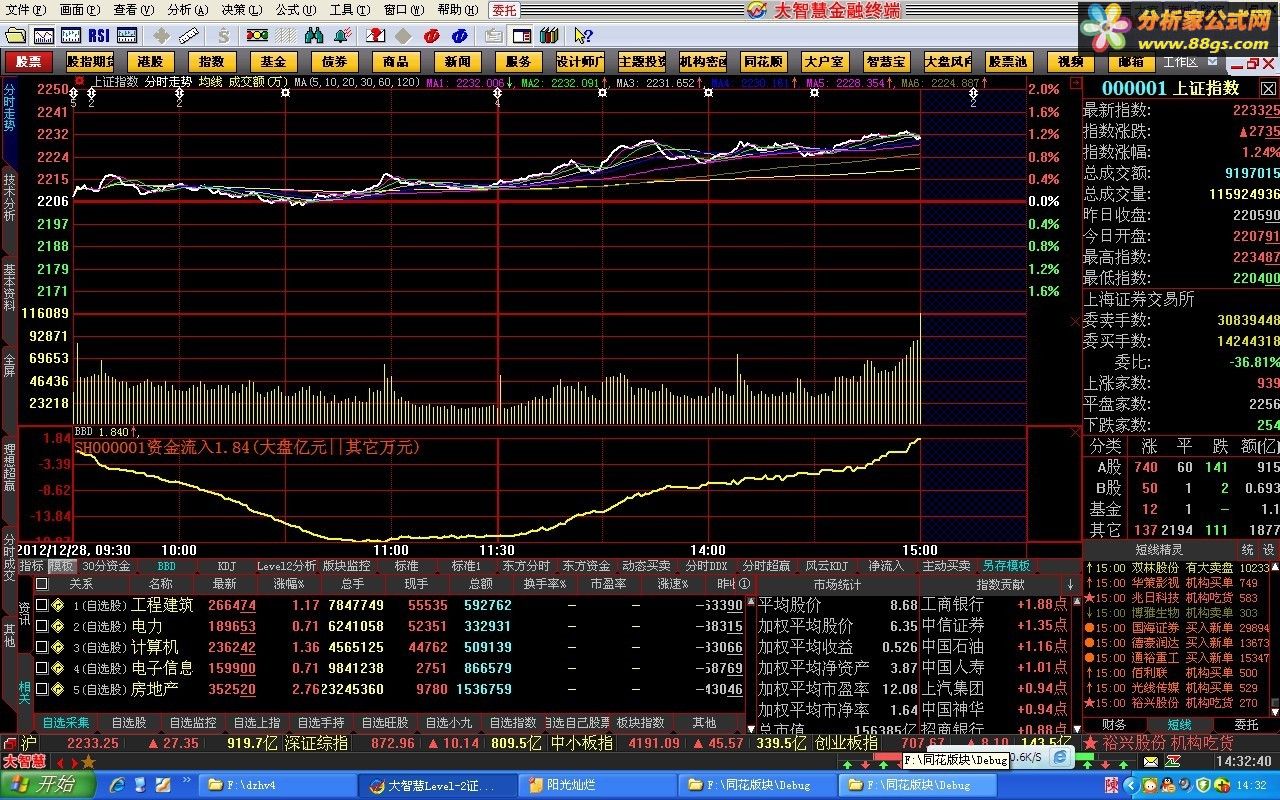Click the red round toolbar icon
Image resolution: width=1280 pixels, height=800 pixels.
coord(432,35)
